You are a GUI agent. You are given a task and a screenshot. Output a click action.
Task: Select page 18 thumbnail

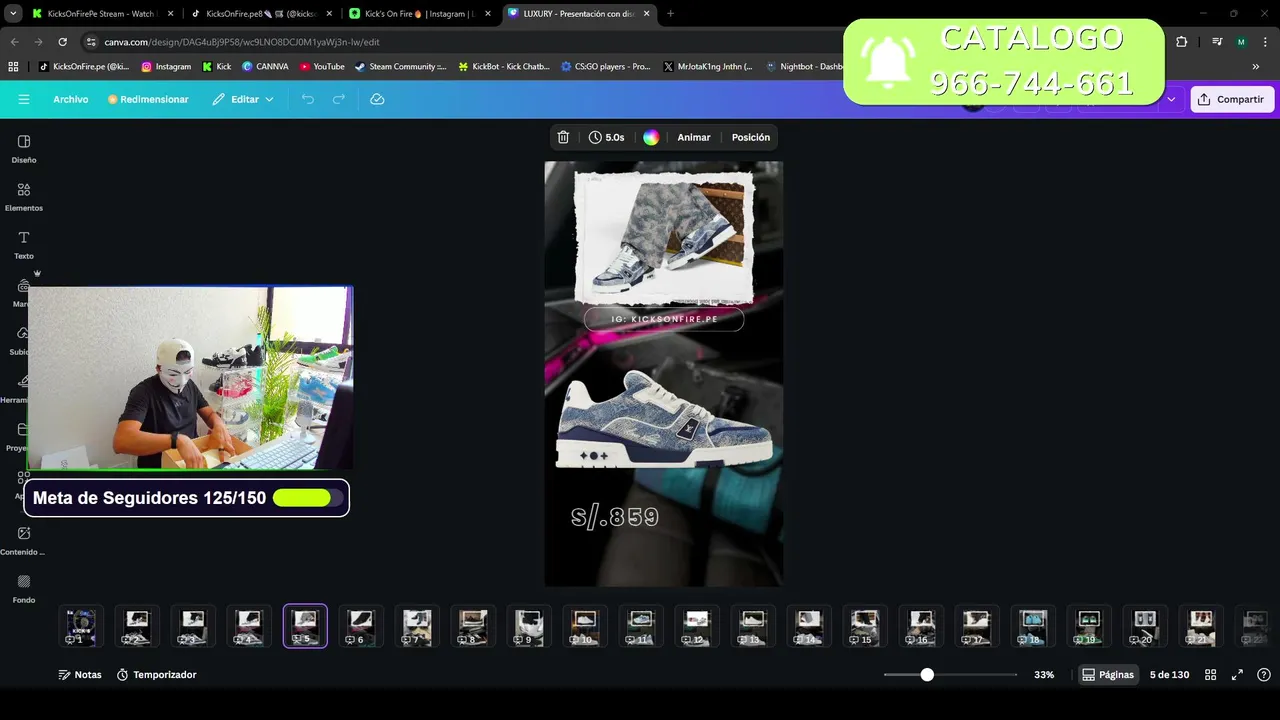pyautogui.click(x=1033, y=626)
